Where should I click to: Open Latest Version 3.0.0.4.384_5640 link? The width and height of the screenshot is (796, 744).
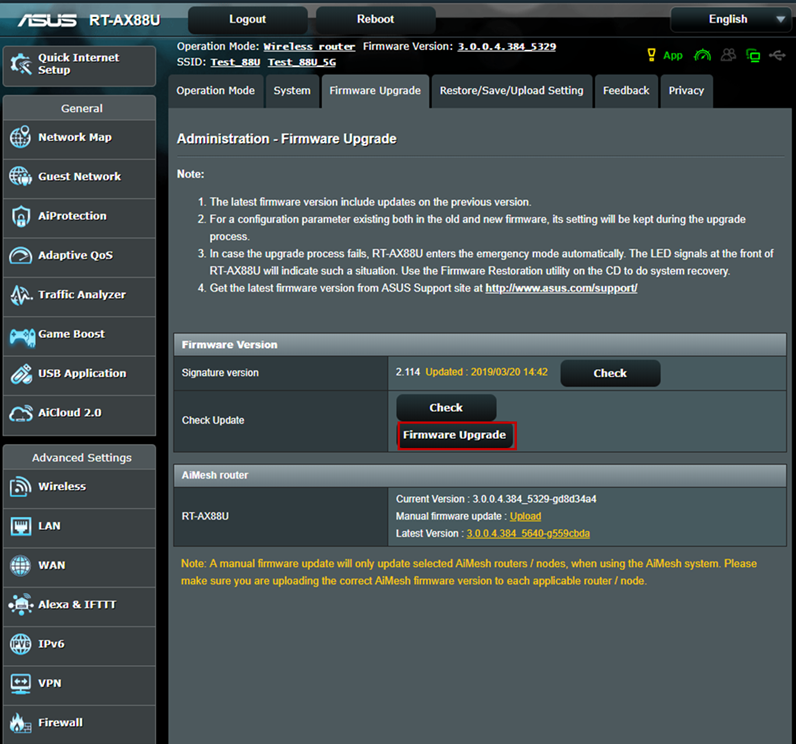click(x=528, y=533)
